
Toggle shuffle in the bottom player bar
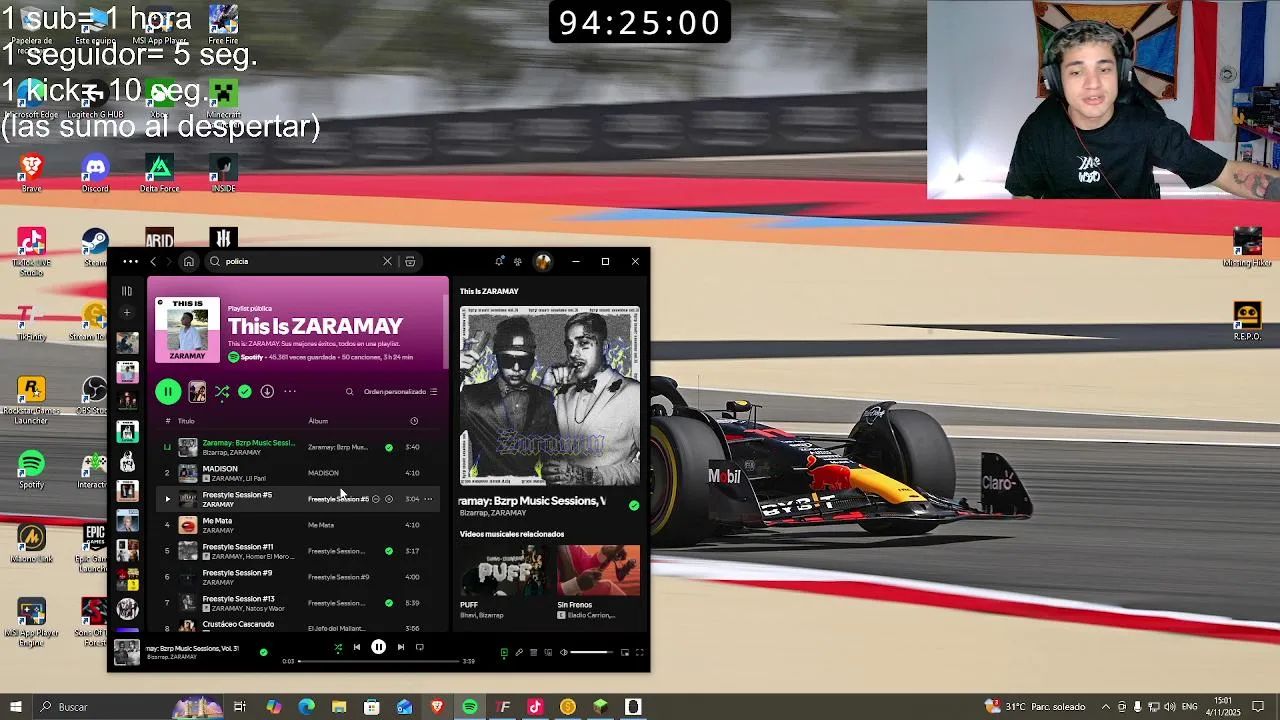click(338, 648)
